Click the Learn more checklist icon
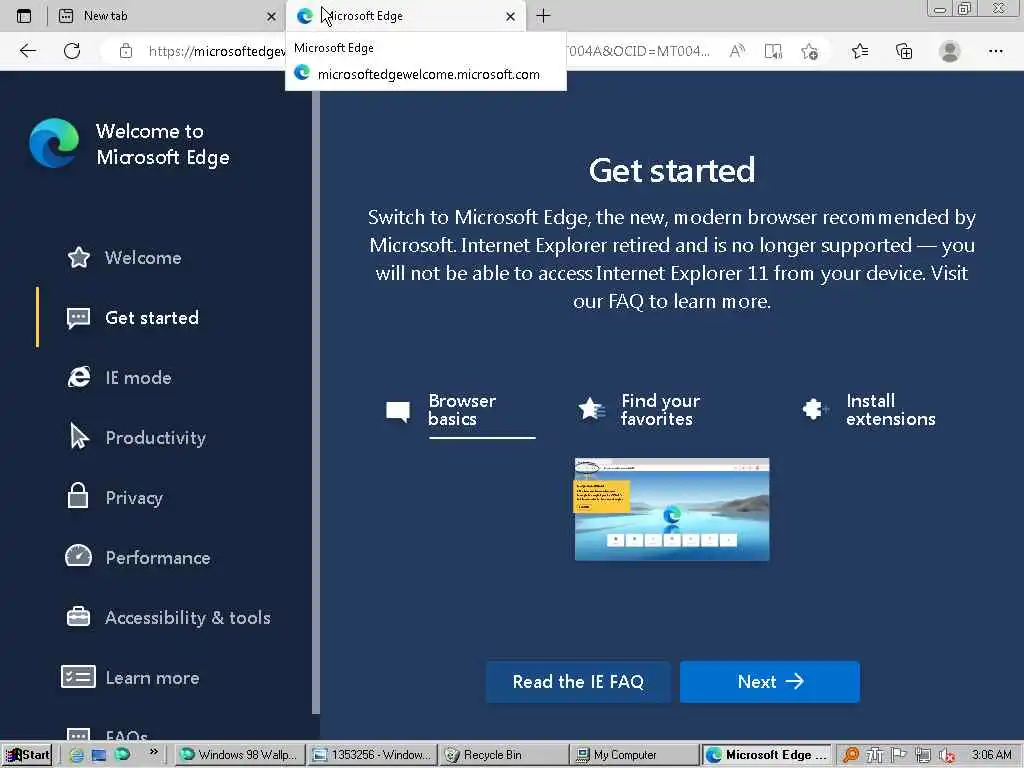The image size is (1024, 768). pyautogui.click(x=78, y=677)
